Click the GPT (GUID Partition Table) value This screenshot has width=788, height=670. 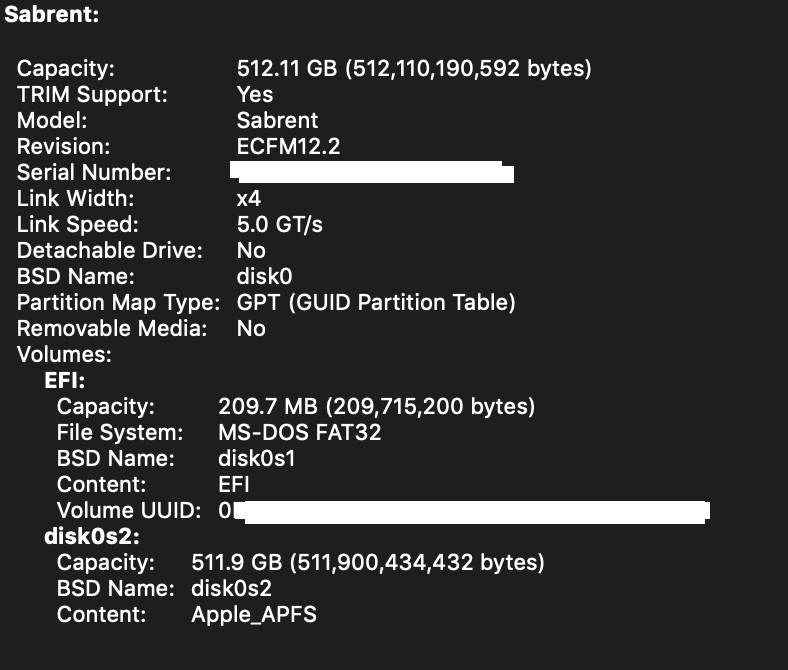[376, 303]
